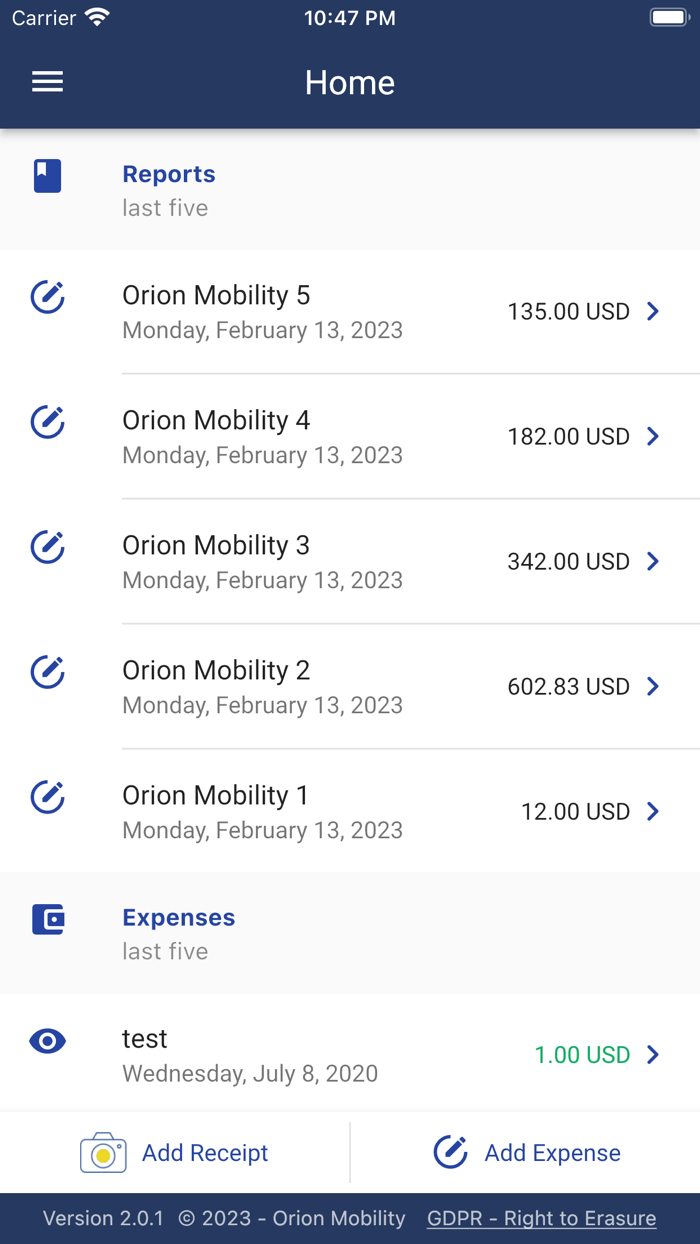The image size is (700, 1244).
Task: Click the Expenses card icon
Action: point(47,918)
